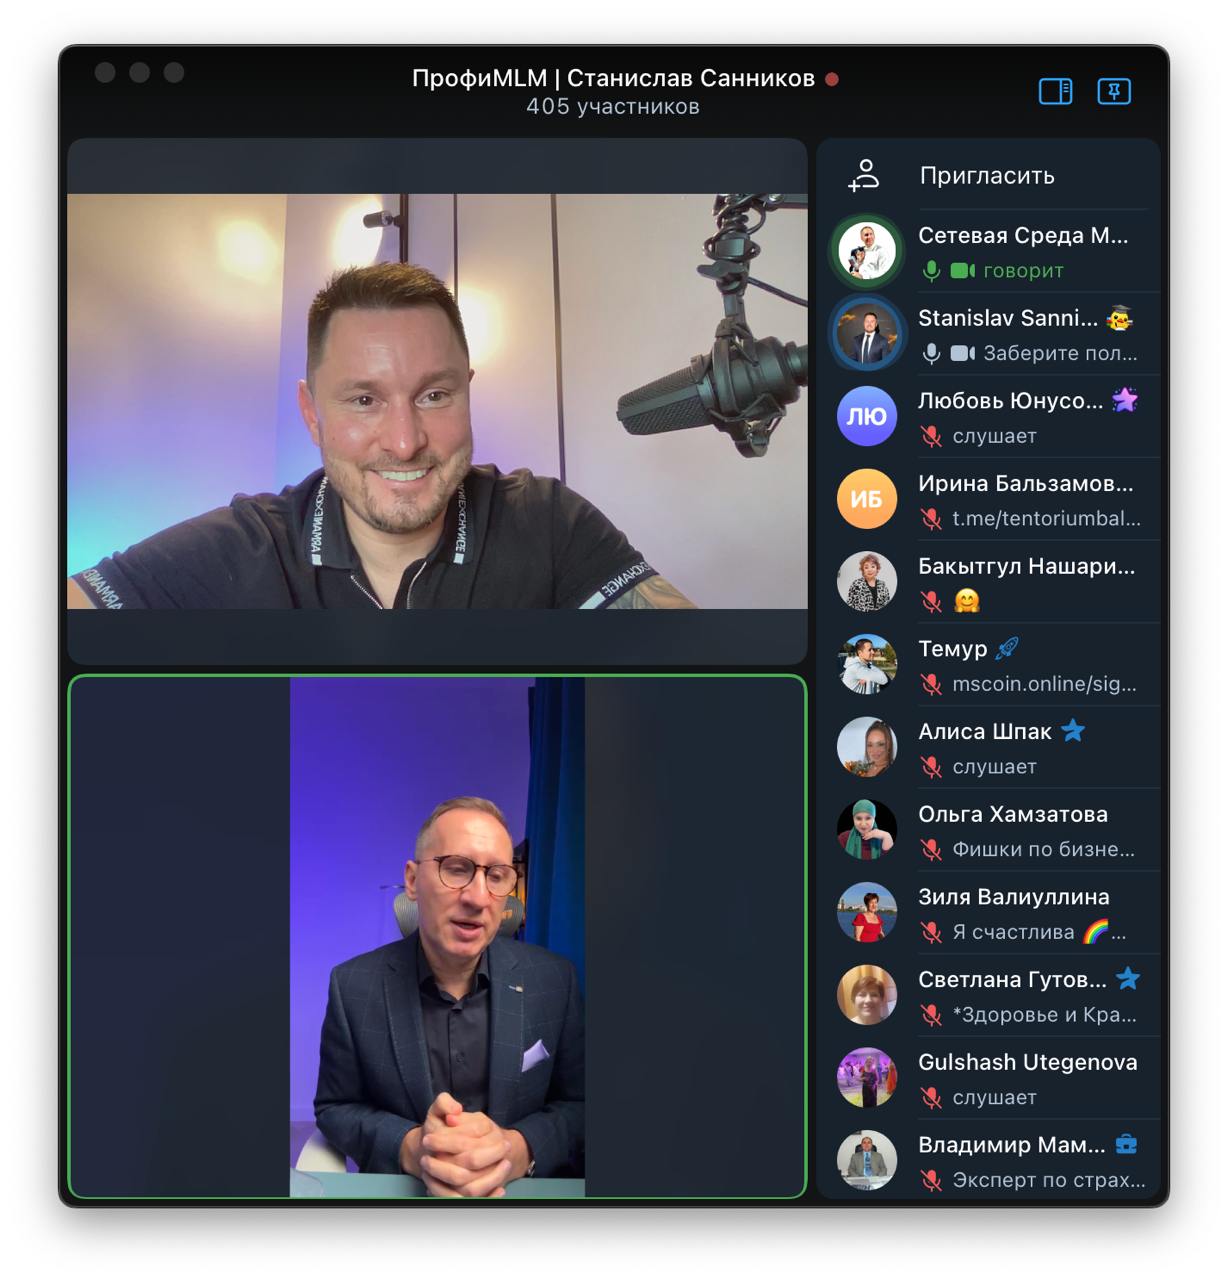Click the green microphone icon of Сетевая Среда
The image size is (1228, 1280).
tap(932, 271)
